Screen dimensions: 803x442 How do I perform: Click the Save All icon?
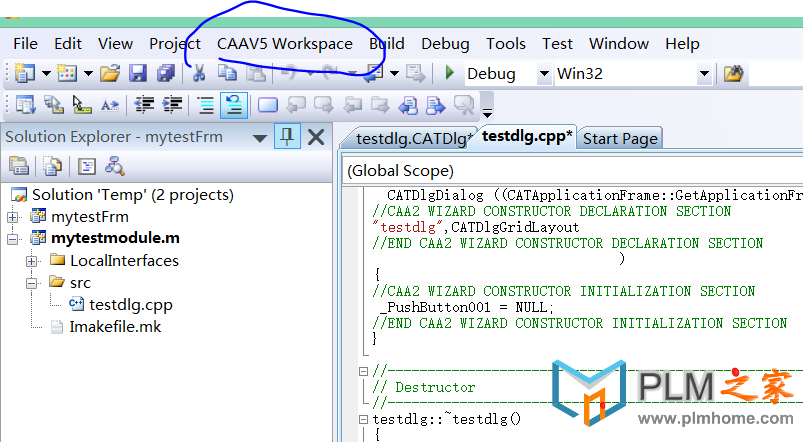(166, 73)
